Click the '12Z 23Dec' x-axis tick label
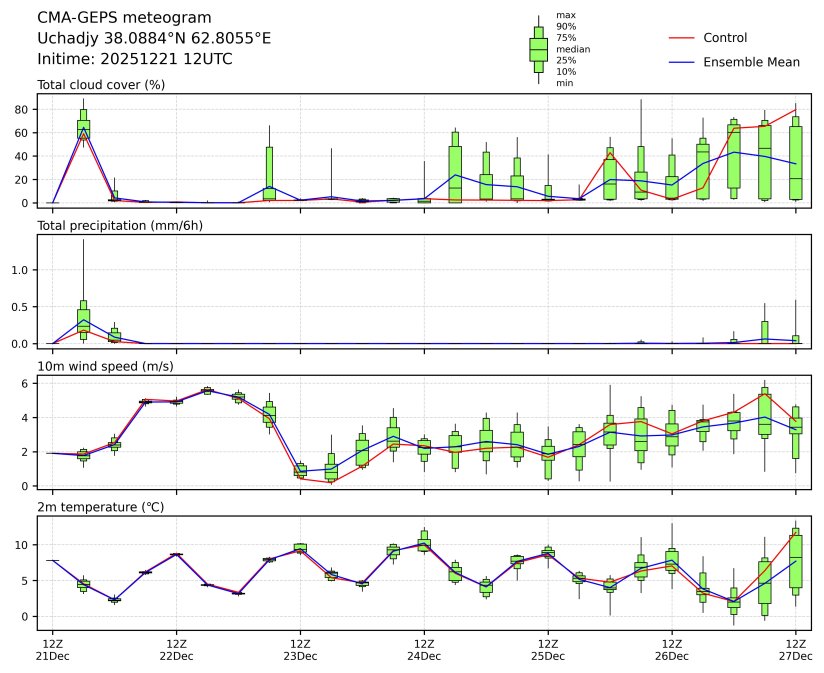Viewport: 824px width, 673px height. [x=301, y=650]
